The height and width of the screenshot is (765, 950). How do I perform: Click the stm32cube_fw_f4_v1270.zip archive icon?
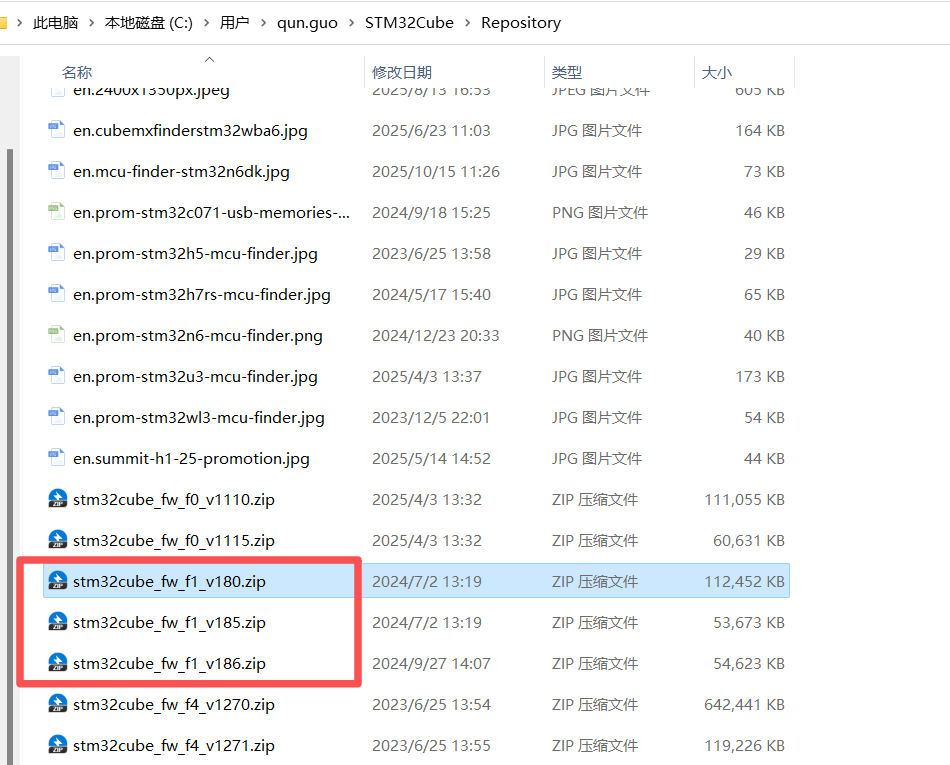[x=58, y=704]
